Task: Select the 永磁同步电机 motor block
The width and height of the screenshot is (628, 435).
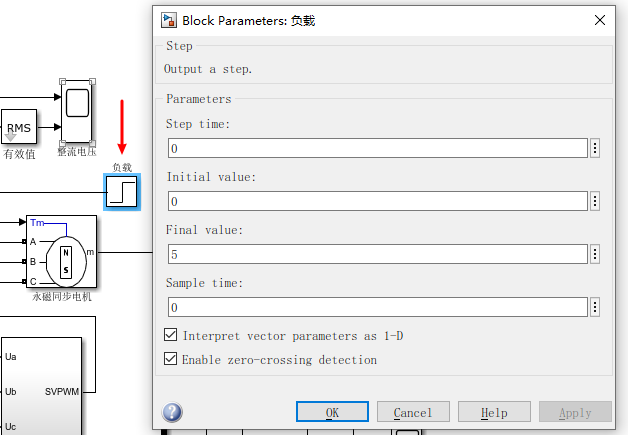Action: tap(63, 251)
